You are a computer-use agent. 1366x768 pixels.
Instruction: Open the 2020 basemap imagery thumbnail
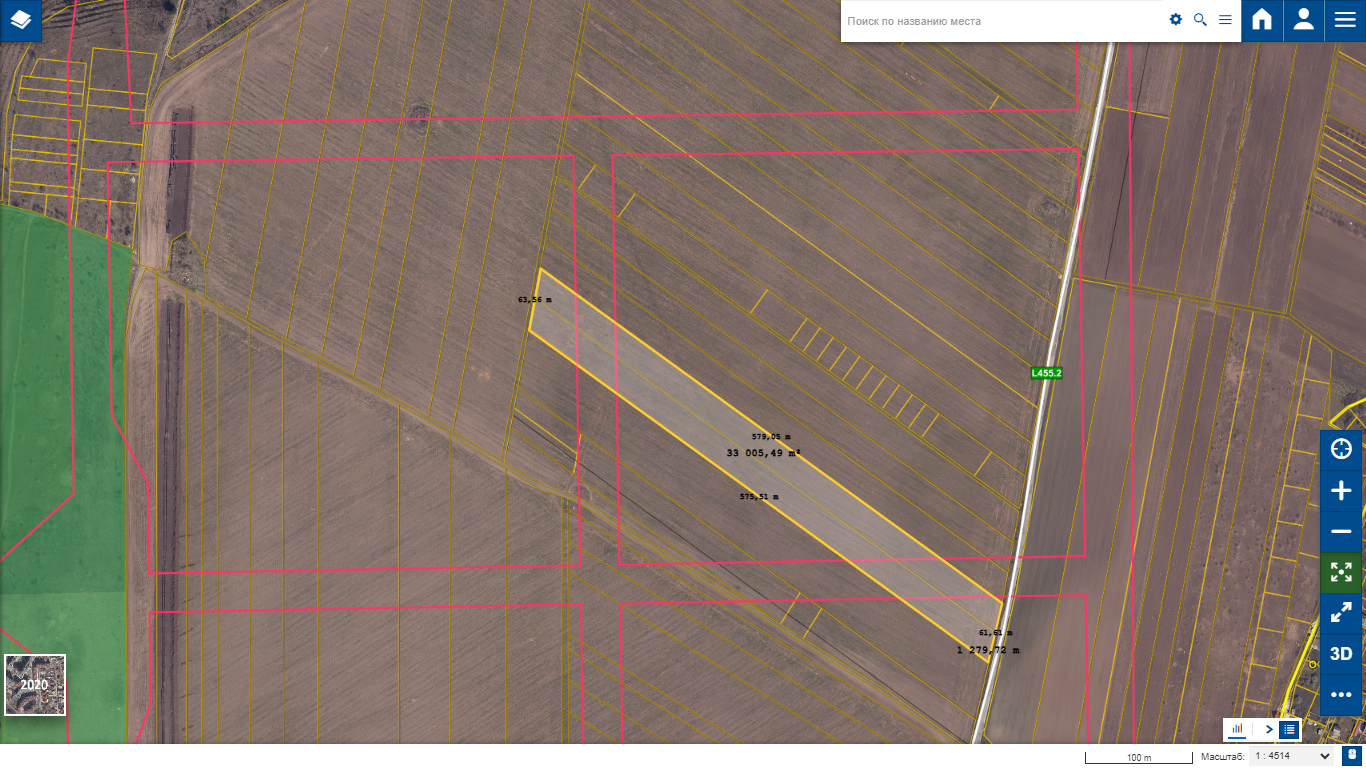point(35,685)
